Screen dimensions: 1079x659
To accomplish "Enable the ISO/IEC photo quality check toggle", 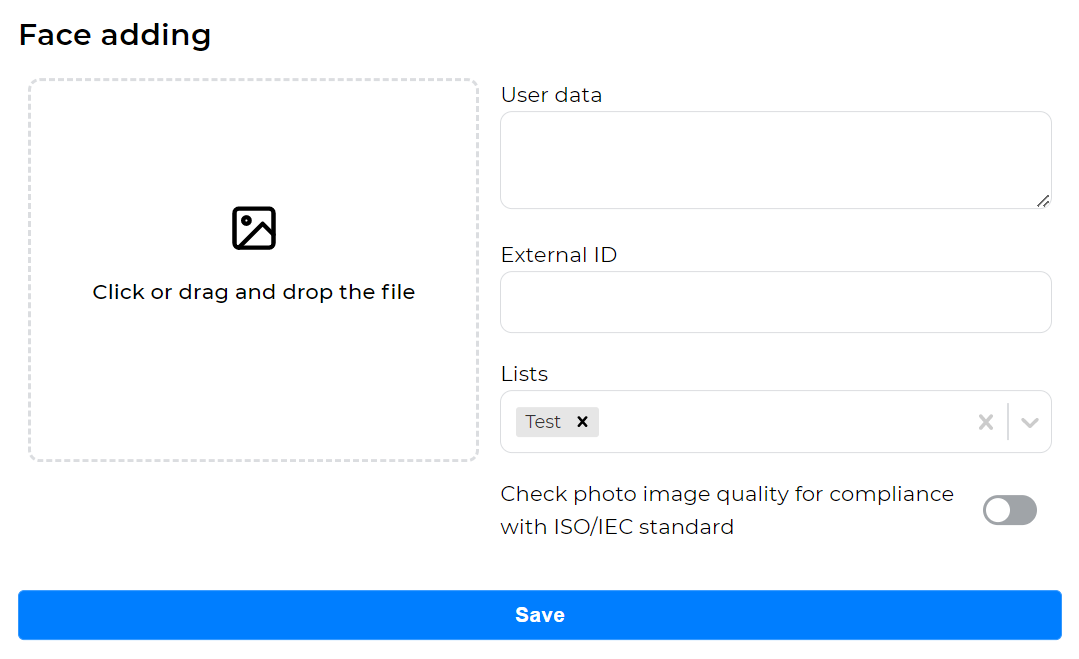I will tap(1009, 510).
